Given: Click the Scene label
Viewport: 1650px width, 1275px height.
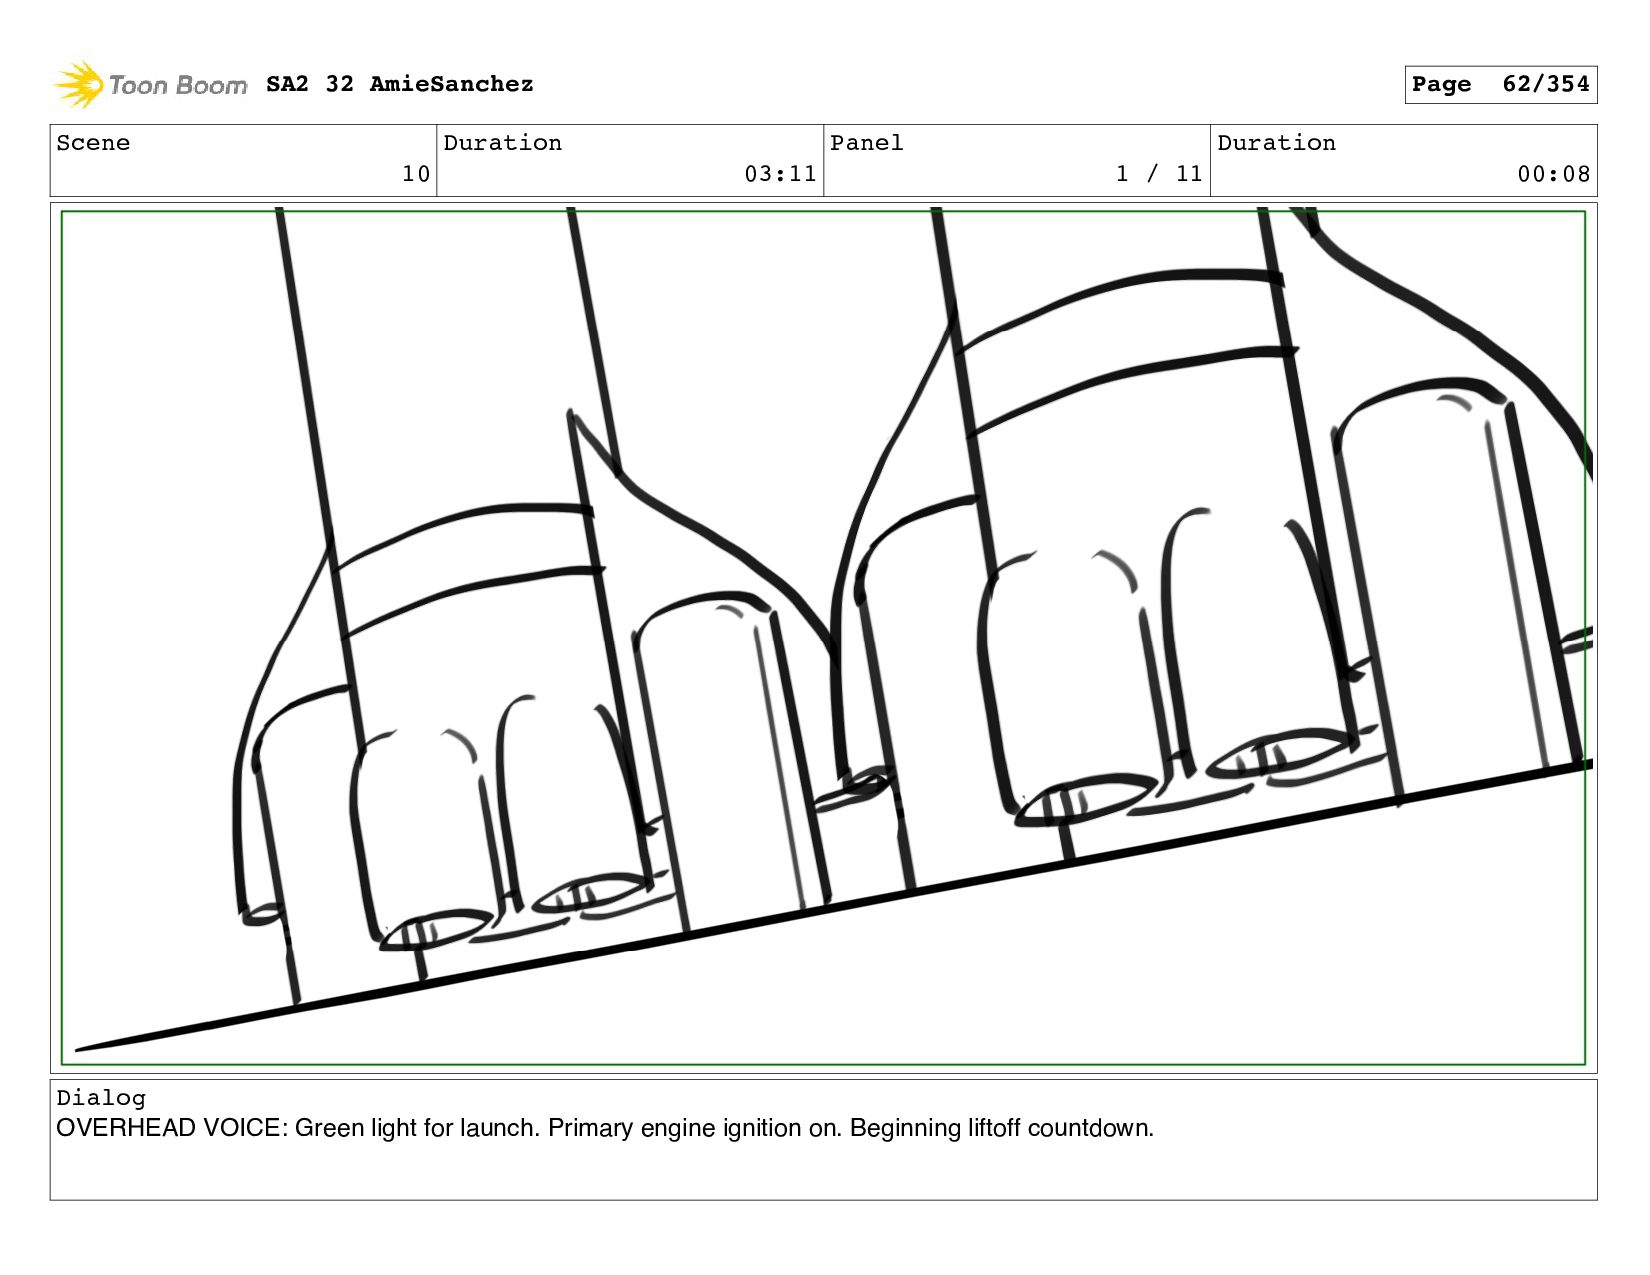Looking at the screenshot, I should click(x=93, y=143).
